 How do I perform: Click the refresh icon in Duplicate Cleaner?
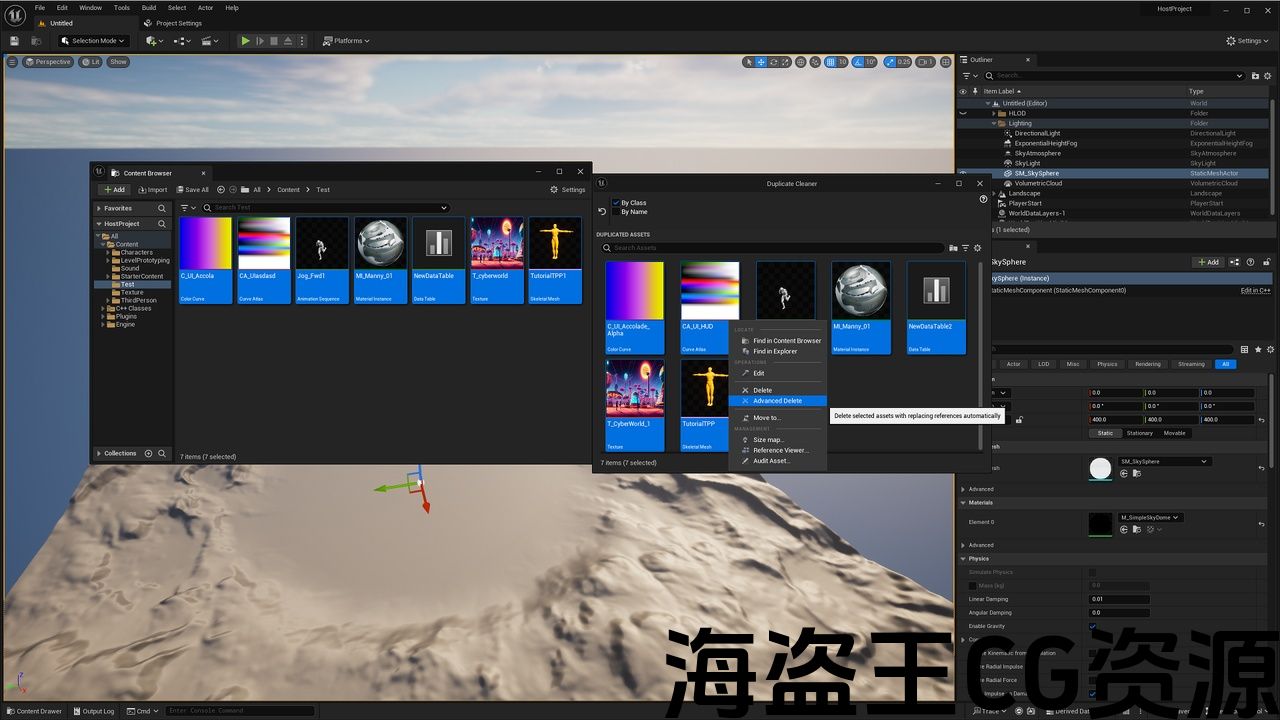pos(602,211)
